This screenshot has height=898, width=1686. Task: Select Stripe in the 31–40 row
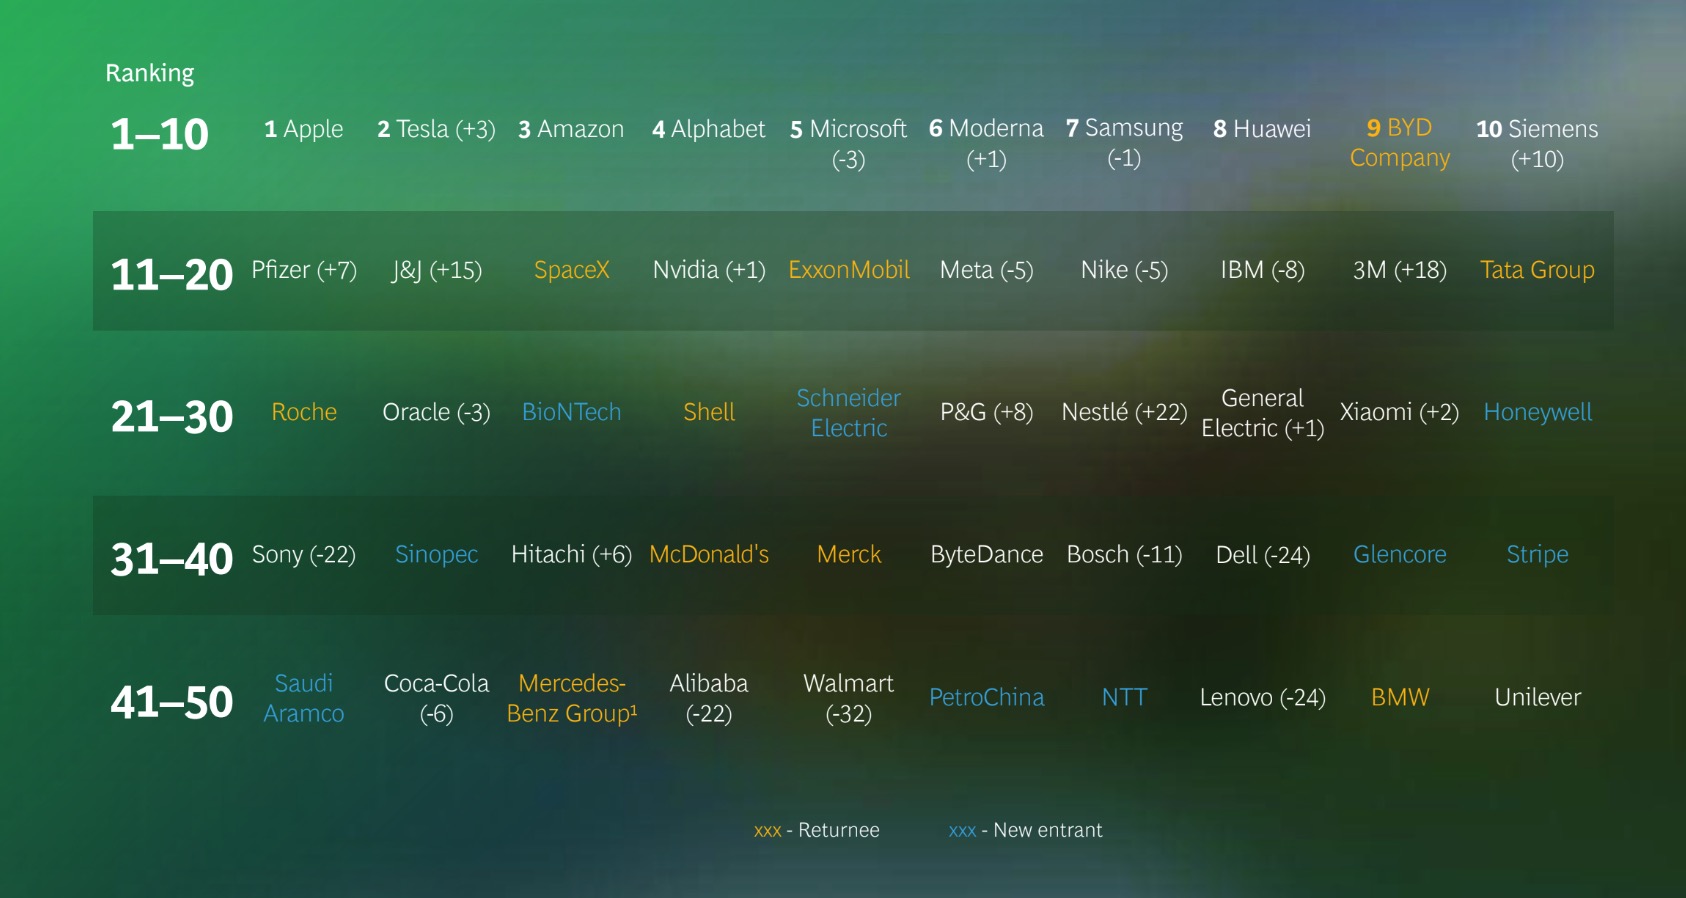click(x=1537, y=555)
